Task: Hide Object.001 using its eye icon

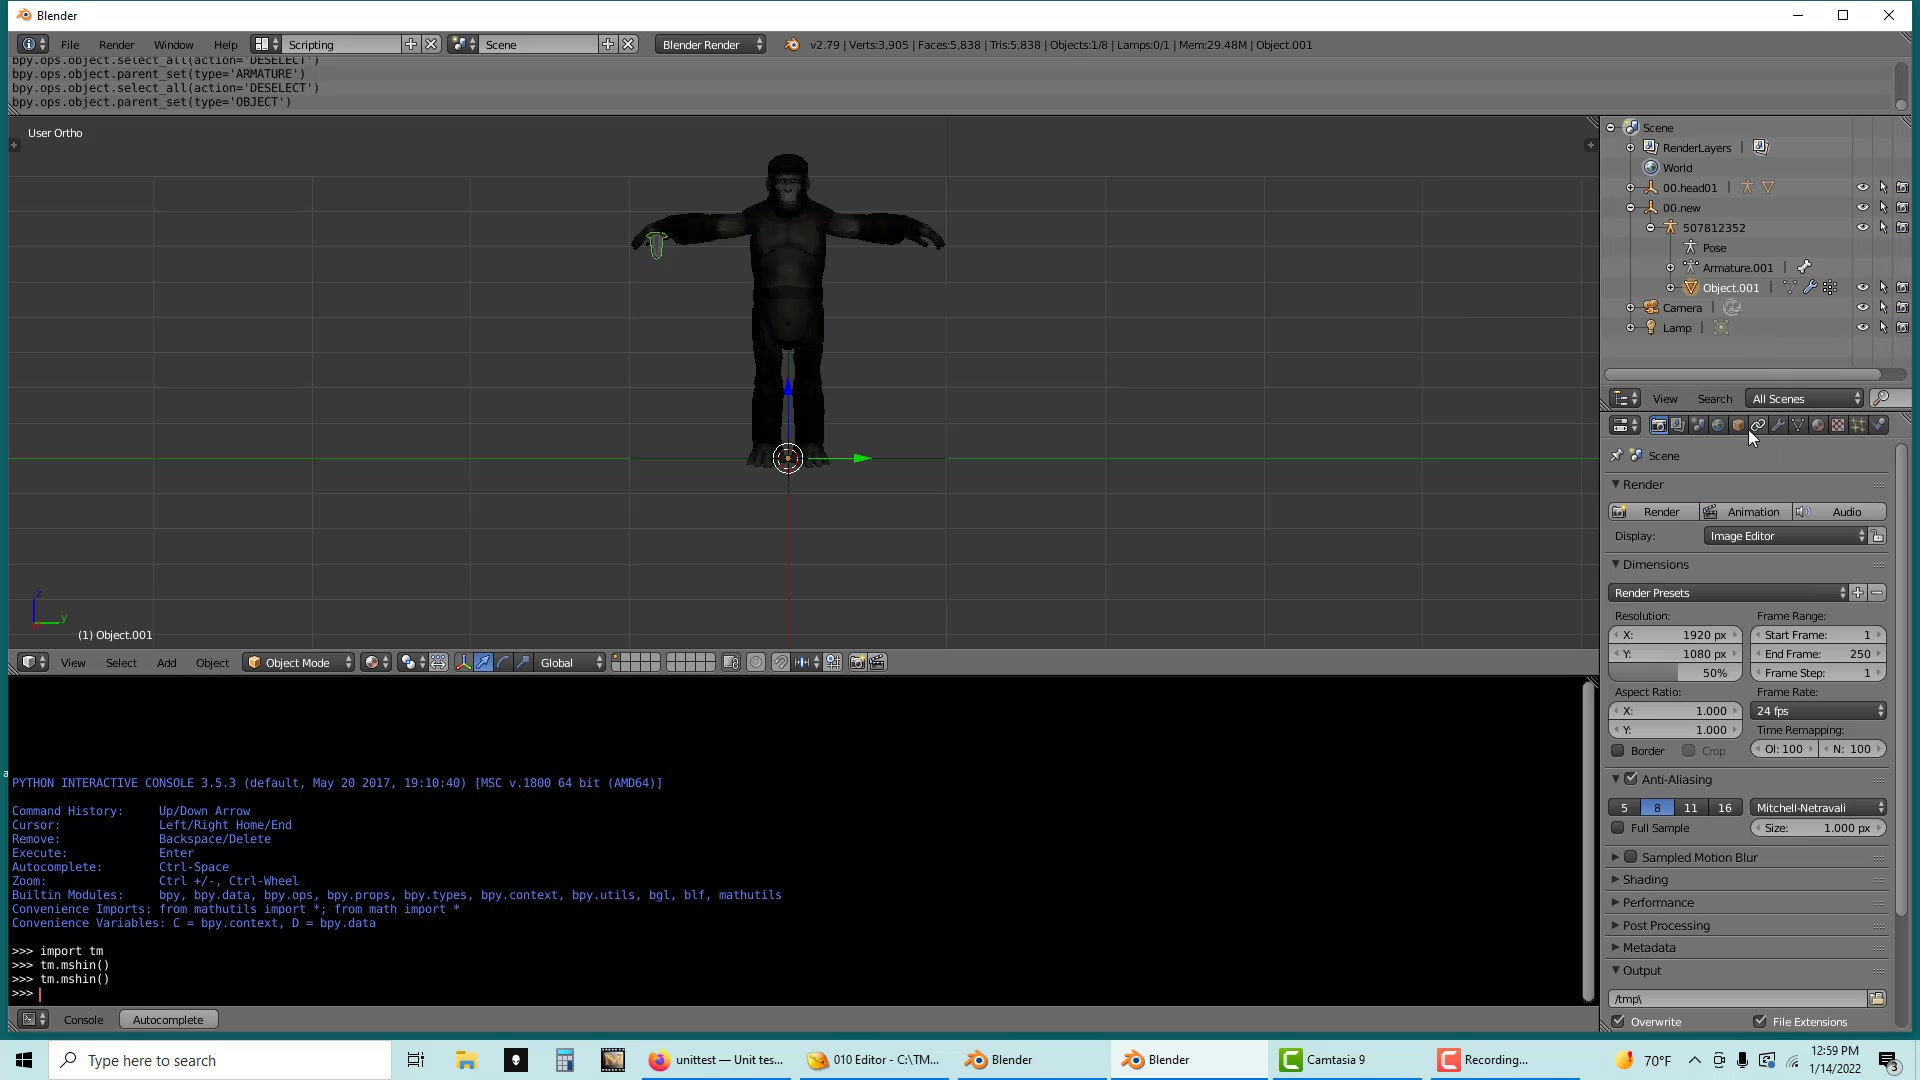Action: click(1862, 288)
